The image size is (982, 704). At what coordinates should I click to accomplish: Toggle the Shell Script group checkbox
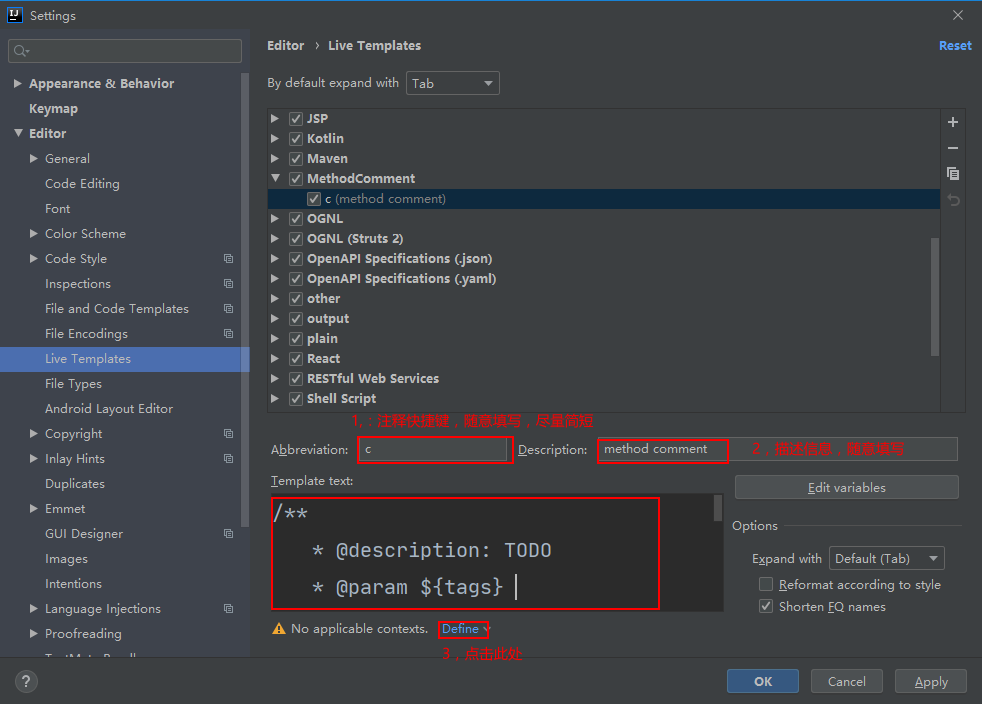pos(296,399)
